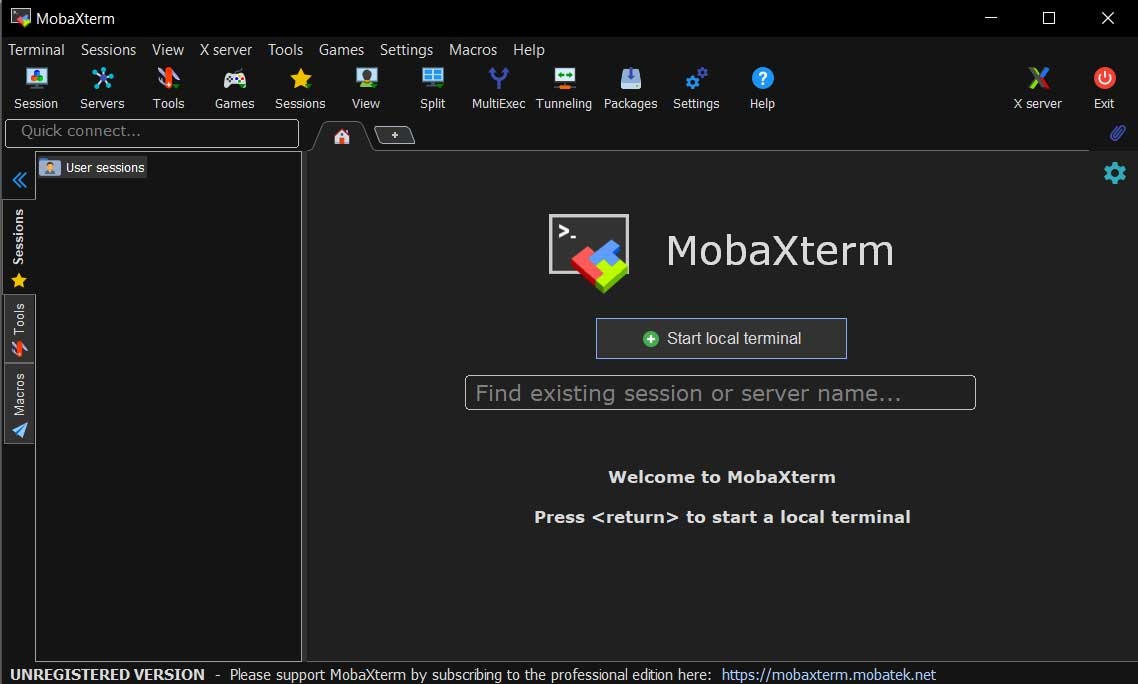Switch to the Macros sidebar tab

coord(19,403)
